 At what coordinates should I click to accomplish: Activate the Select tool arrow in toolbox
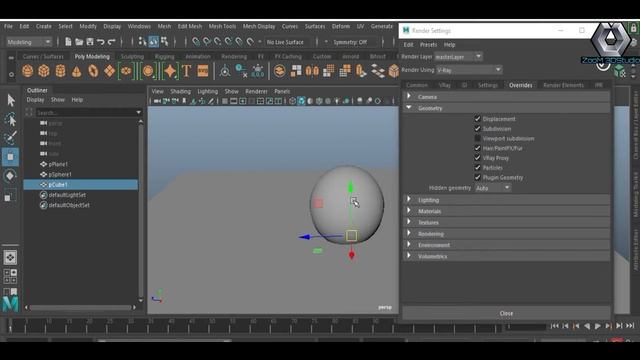tap(11, 100)
